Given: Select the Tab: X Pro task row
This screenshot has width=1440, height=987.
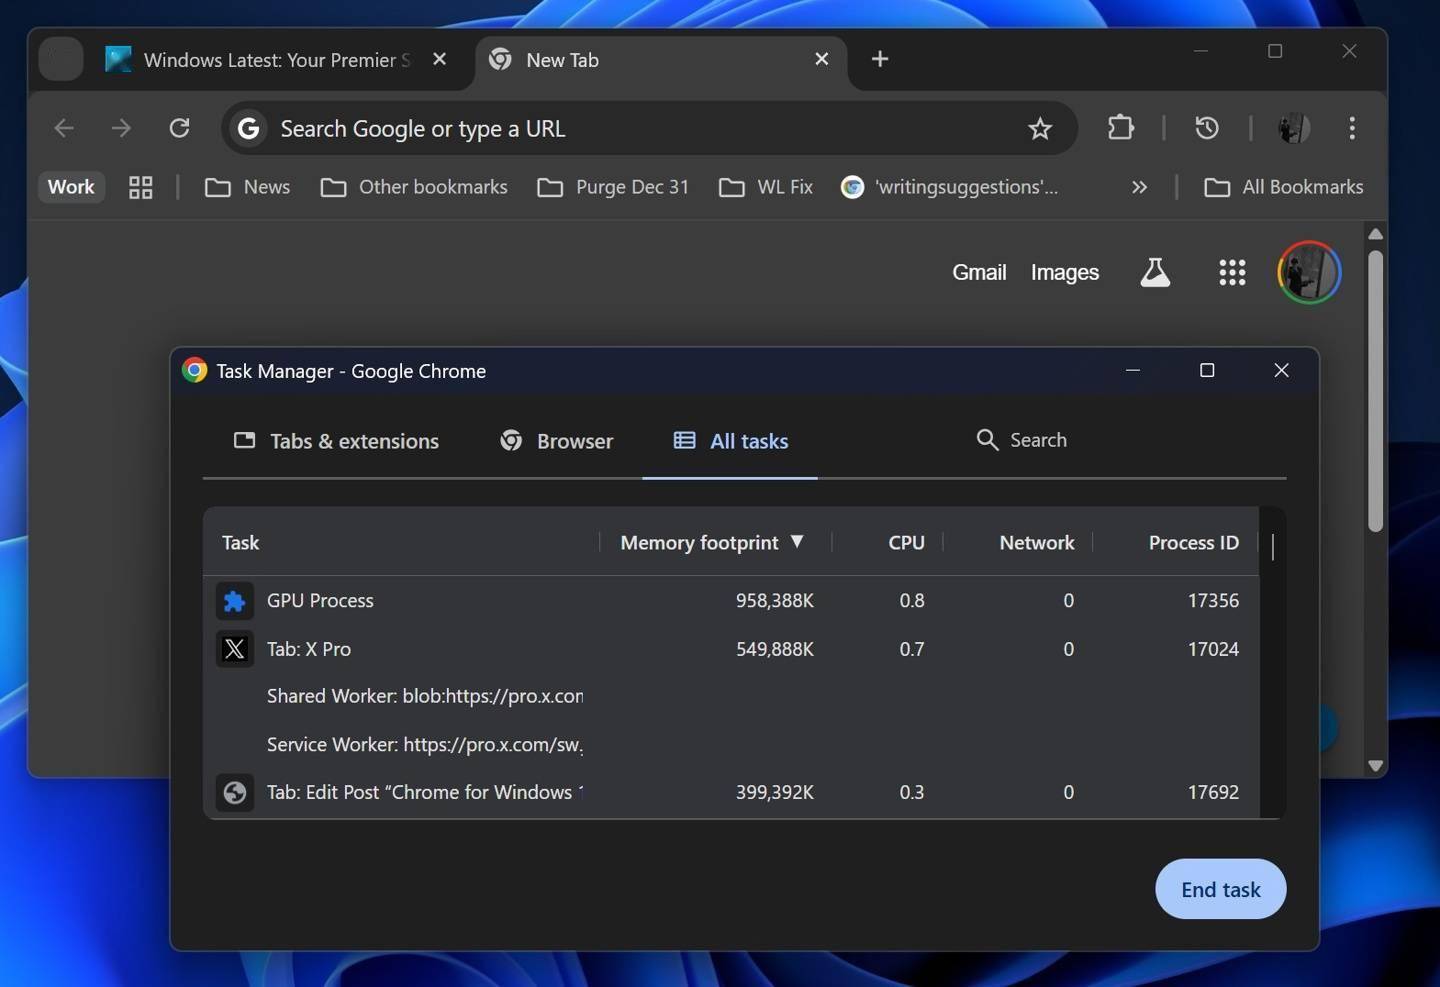Looking at the screenshot, I should click(x=731, y=649).
